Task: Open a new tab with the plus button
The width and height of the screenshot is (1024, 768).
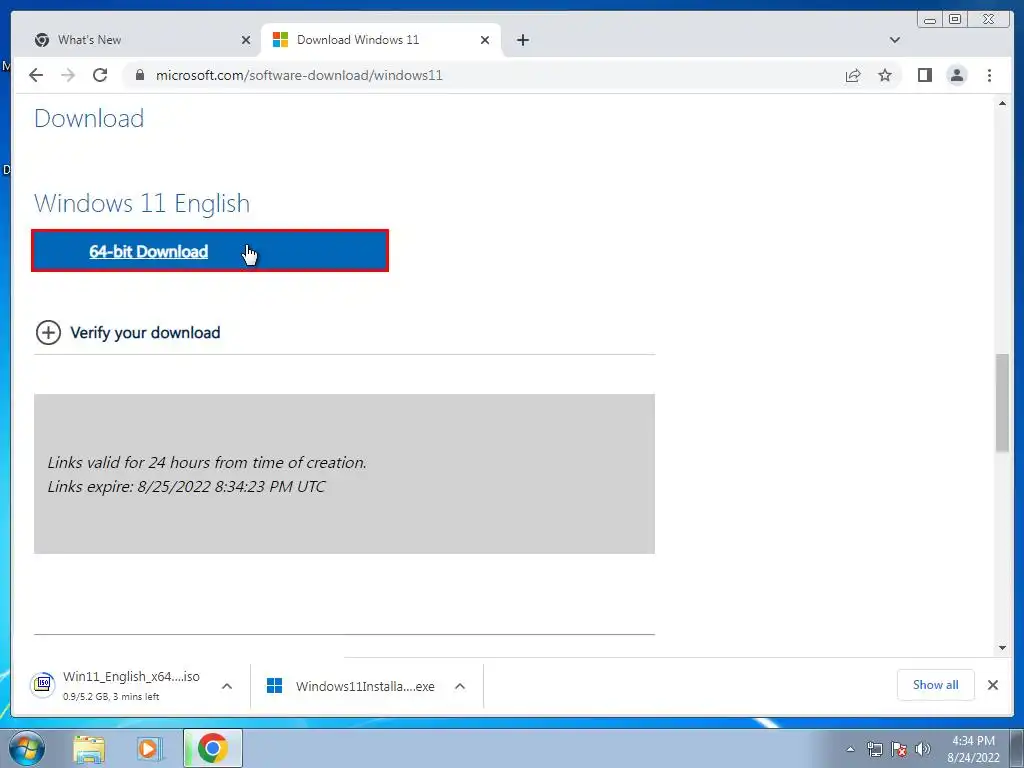Action: click(x=522, y=40)
